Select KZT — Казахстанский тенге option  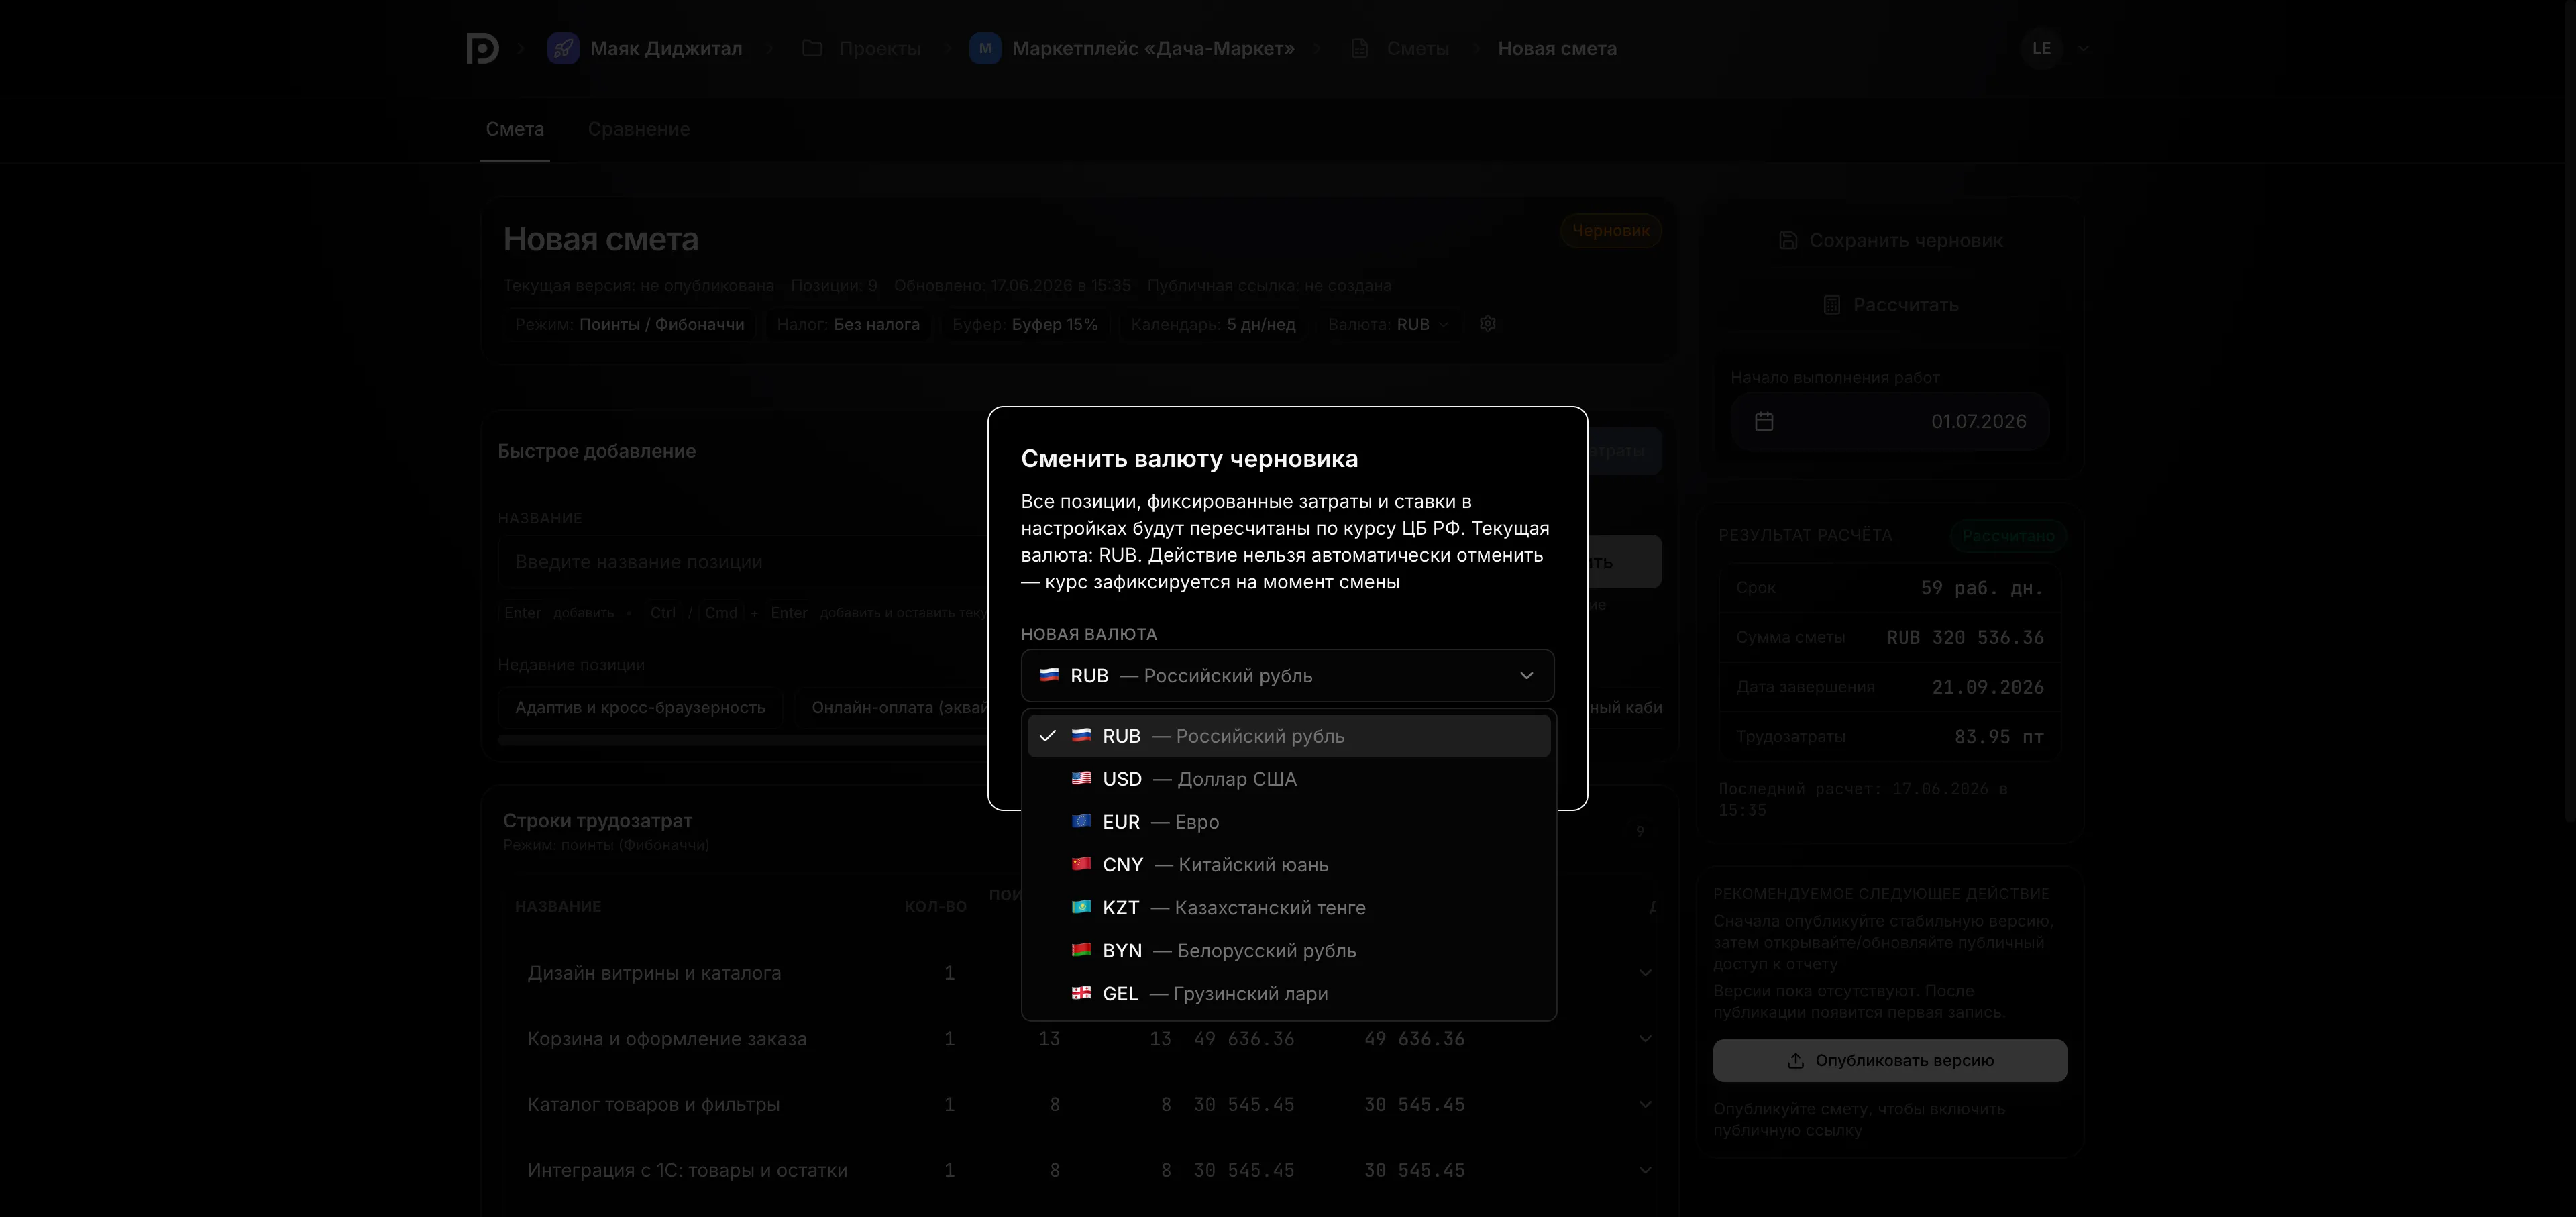point(1288,908)
